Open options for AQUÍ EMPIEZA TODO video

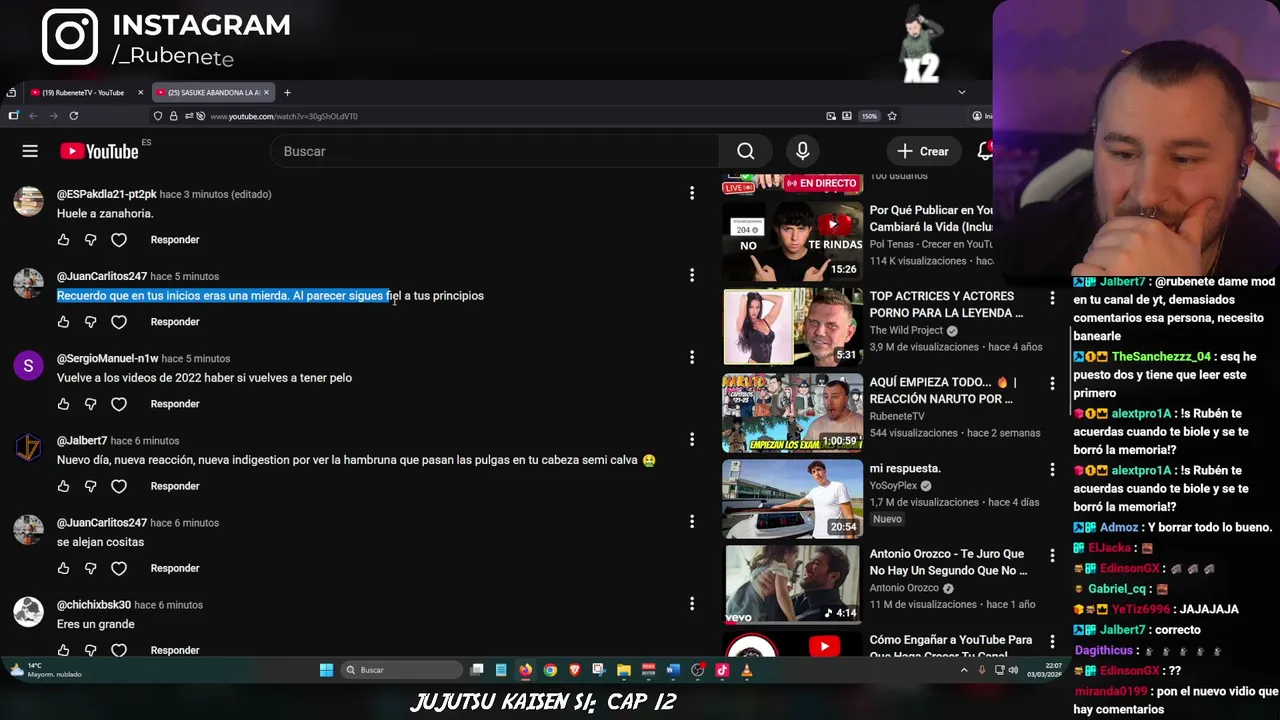(x=1052, y=384)
